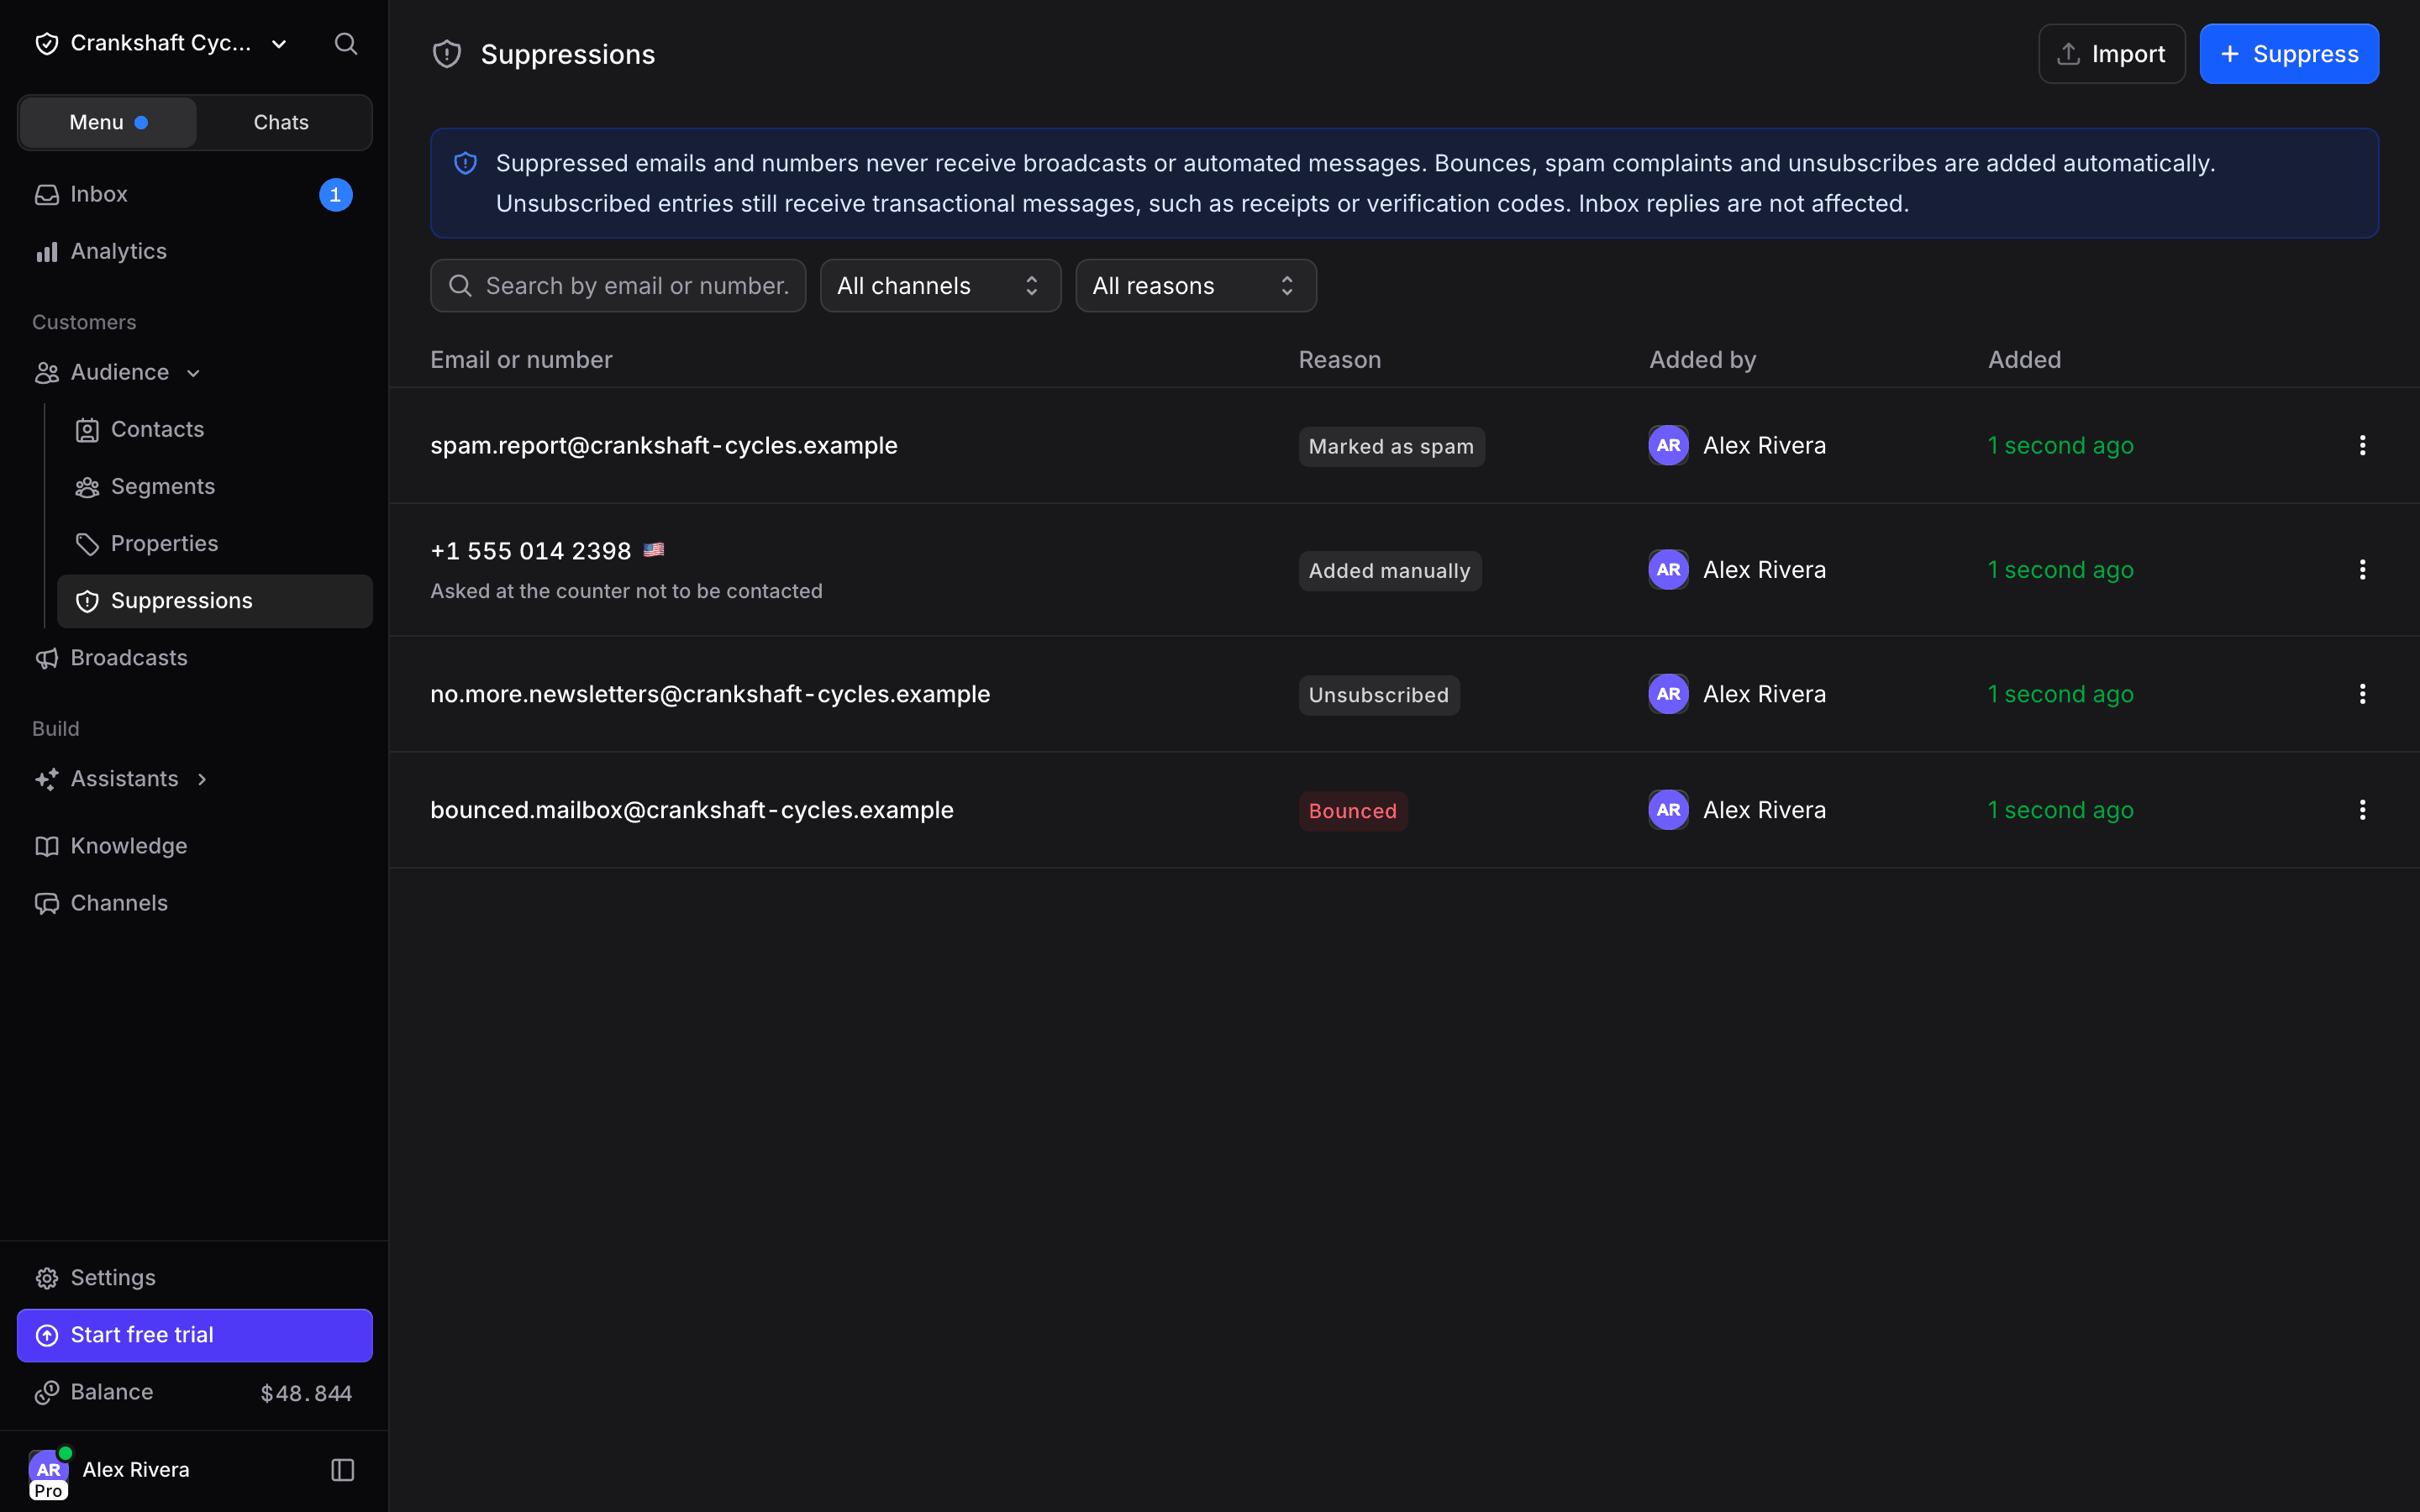Click the red Bounced reason badge
Screen dimensions: 2420x1512
[x=1353, y=810]
